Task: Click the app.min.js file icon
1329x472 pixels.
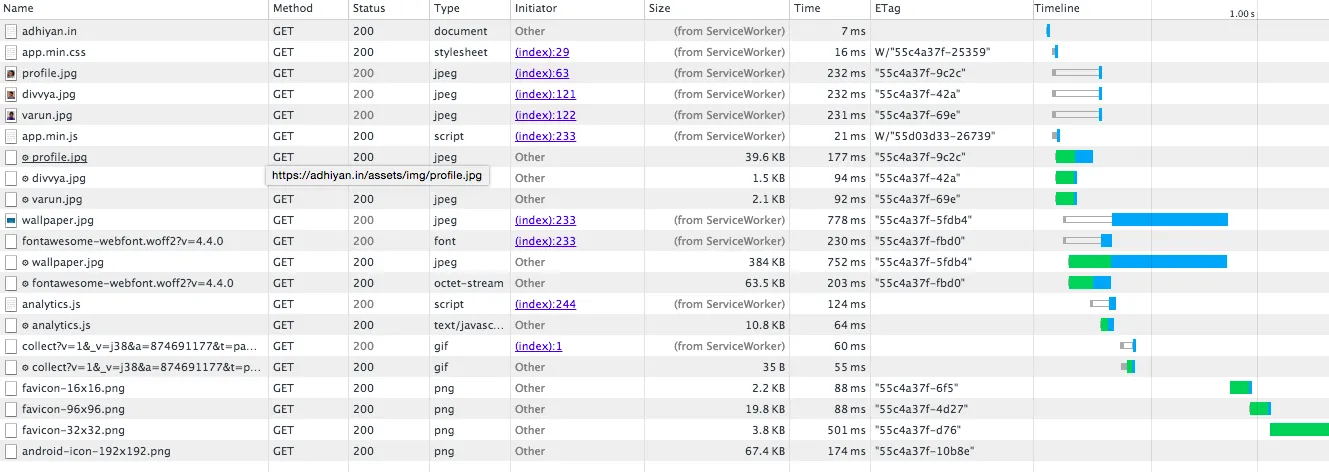Action: pyautogui.click(x=11, y=136)
